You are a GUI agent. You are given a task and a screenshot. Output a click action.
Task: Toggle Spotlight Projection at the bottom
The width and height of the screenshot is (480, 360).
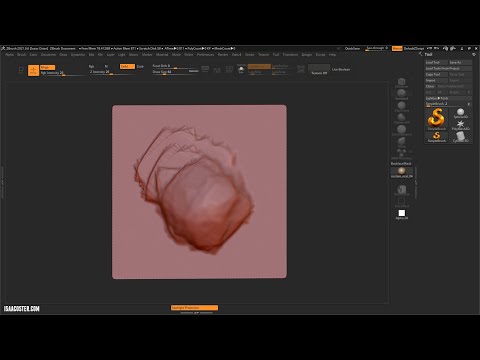[195, 308]
